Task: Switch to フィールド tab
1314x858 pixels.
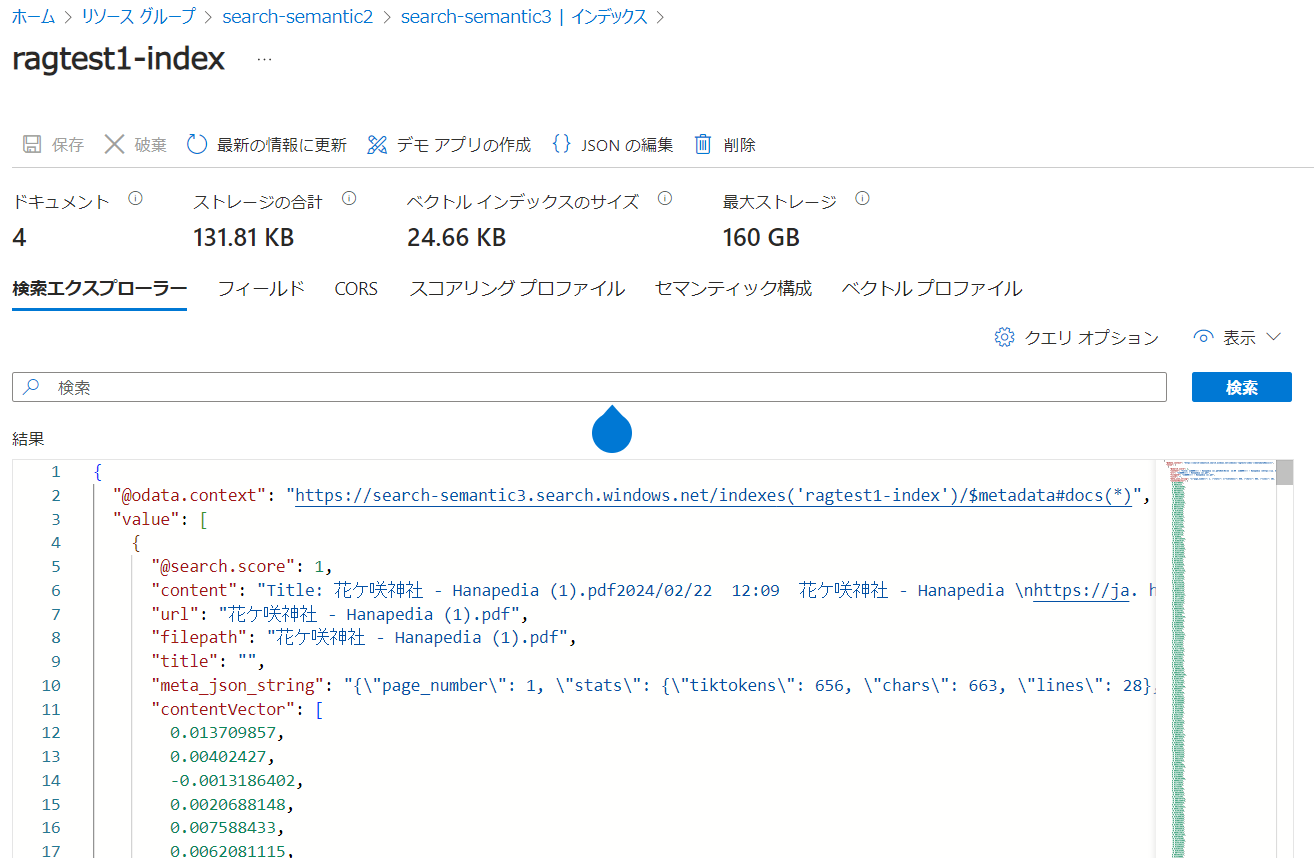Action: click(261, 289)
